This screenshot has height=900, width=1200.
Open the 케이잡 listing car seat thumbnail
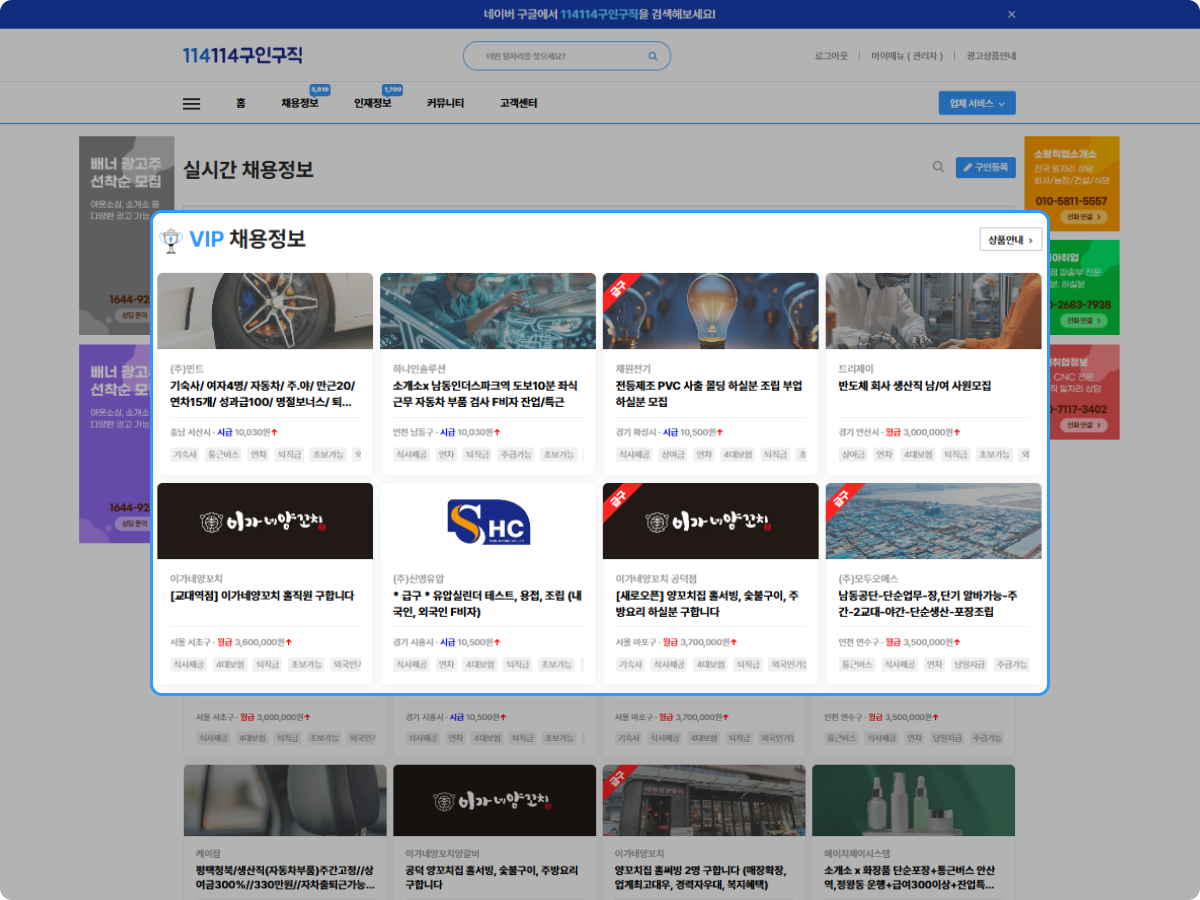[x=285, y=801]
